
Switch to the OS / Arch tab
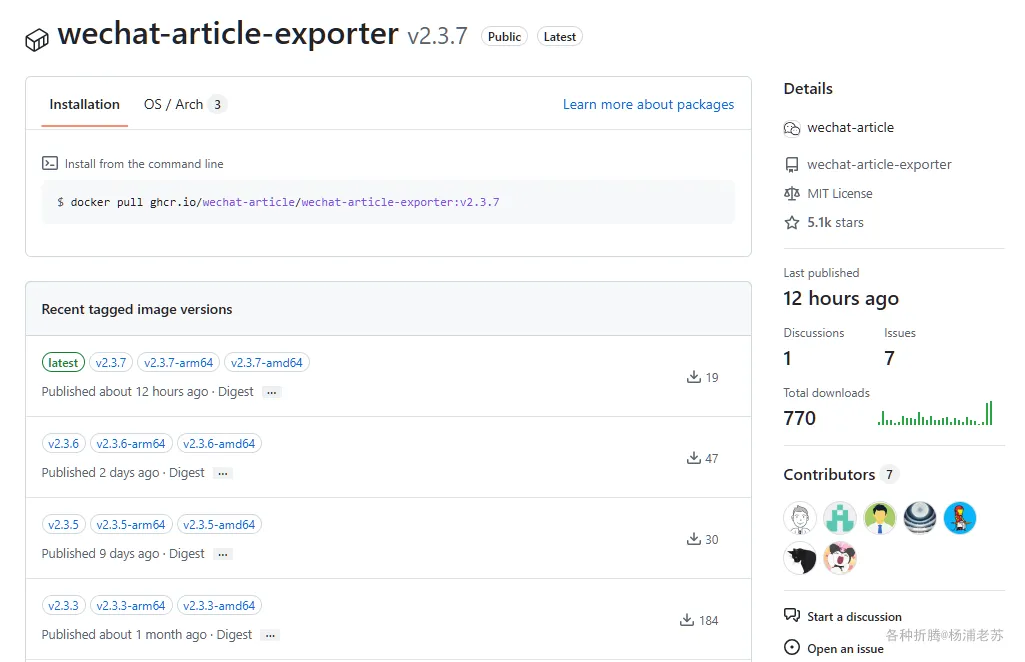coord(185,104)
